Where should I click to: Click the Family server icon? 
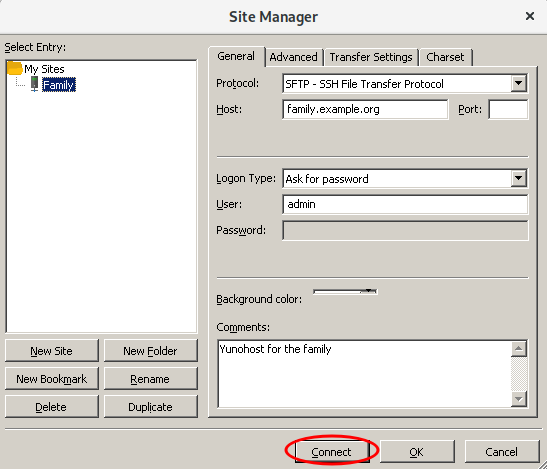tap(34, 84)
